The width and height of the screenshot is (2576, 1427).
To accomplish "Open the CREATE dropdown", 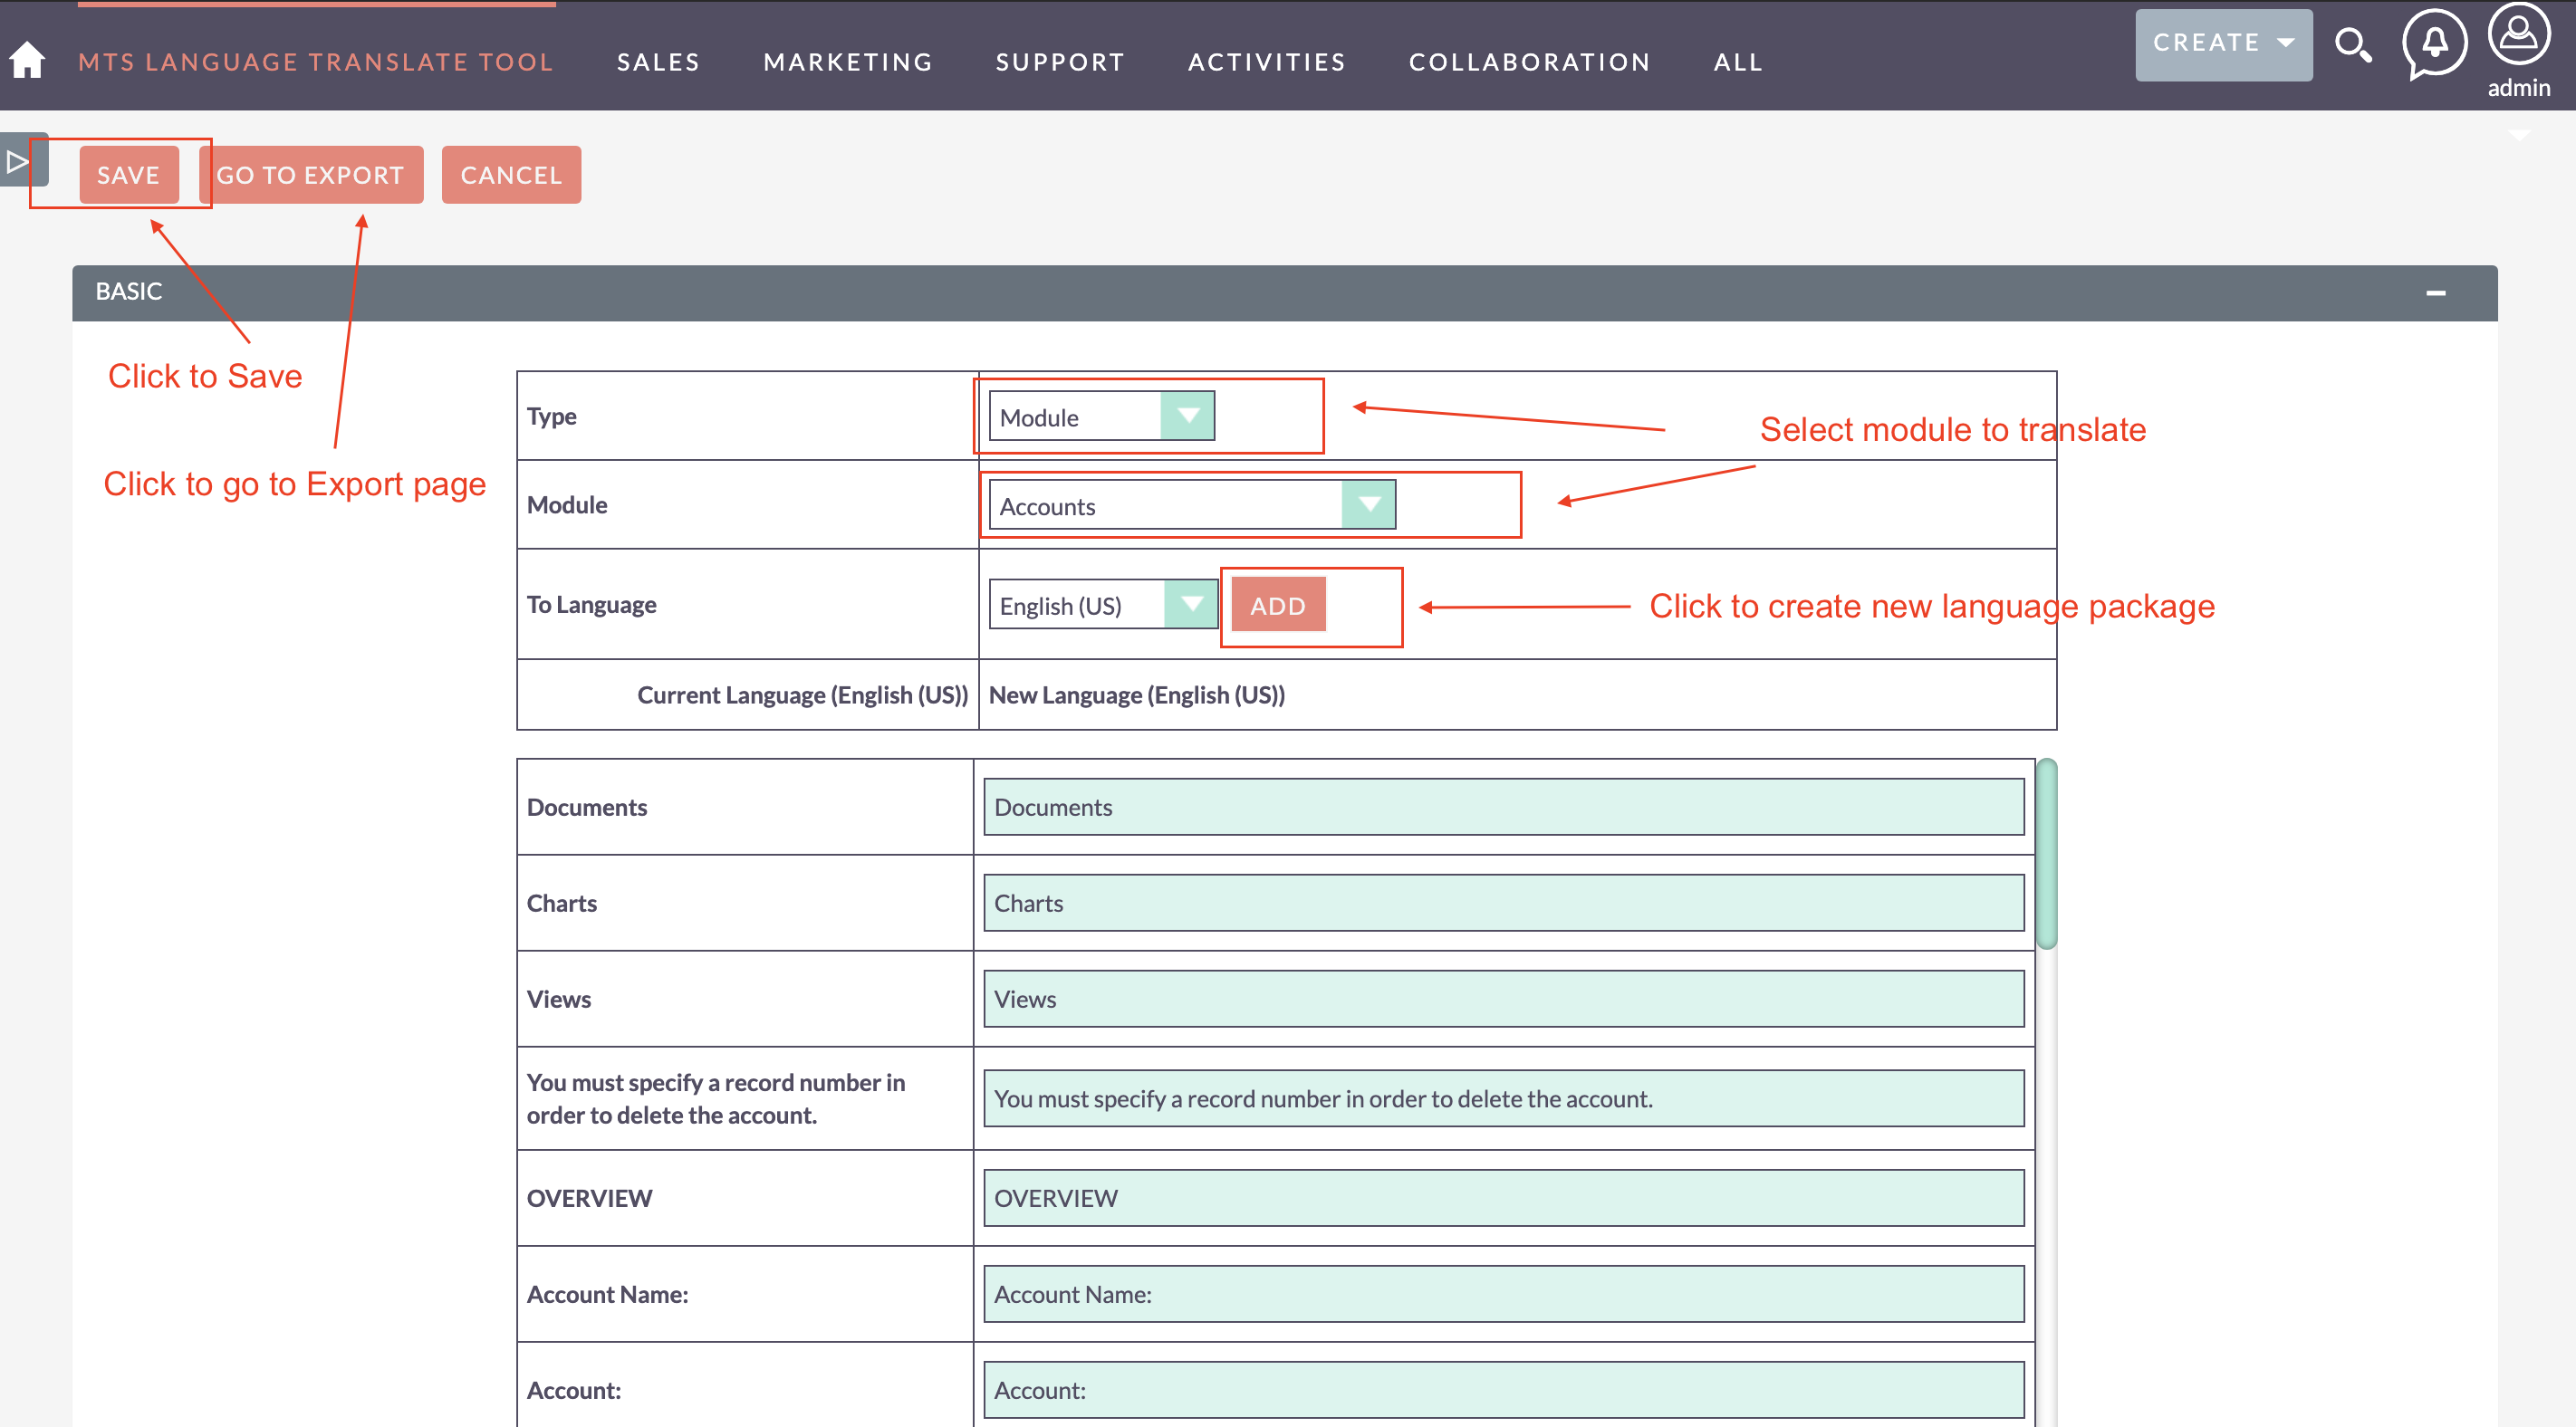I will pyautogui.click(x=2223, y=44).
